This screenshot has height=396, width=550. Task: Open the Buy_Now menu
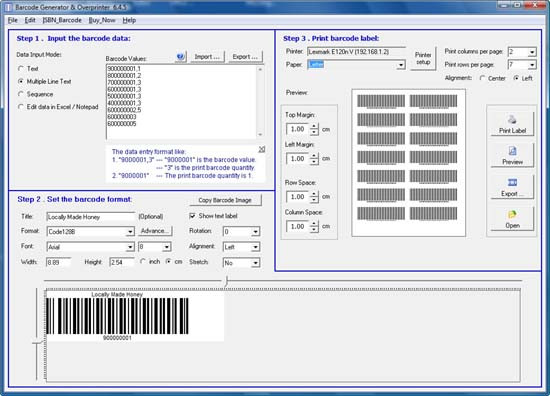[102, 20]
